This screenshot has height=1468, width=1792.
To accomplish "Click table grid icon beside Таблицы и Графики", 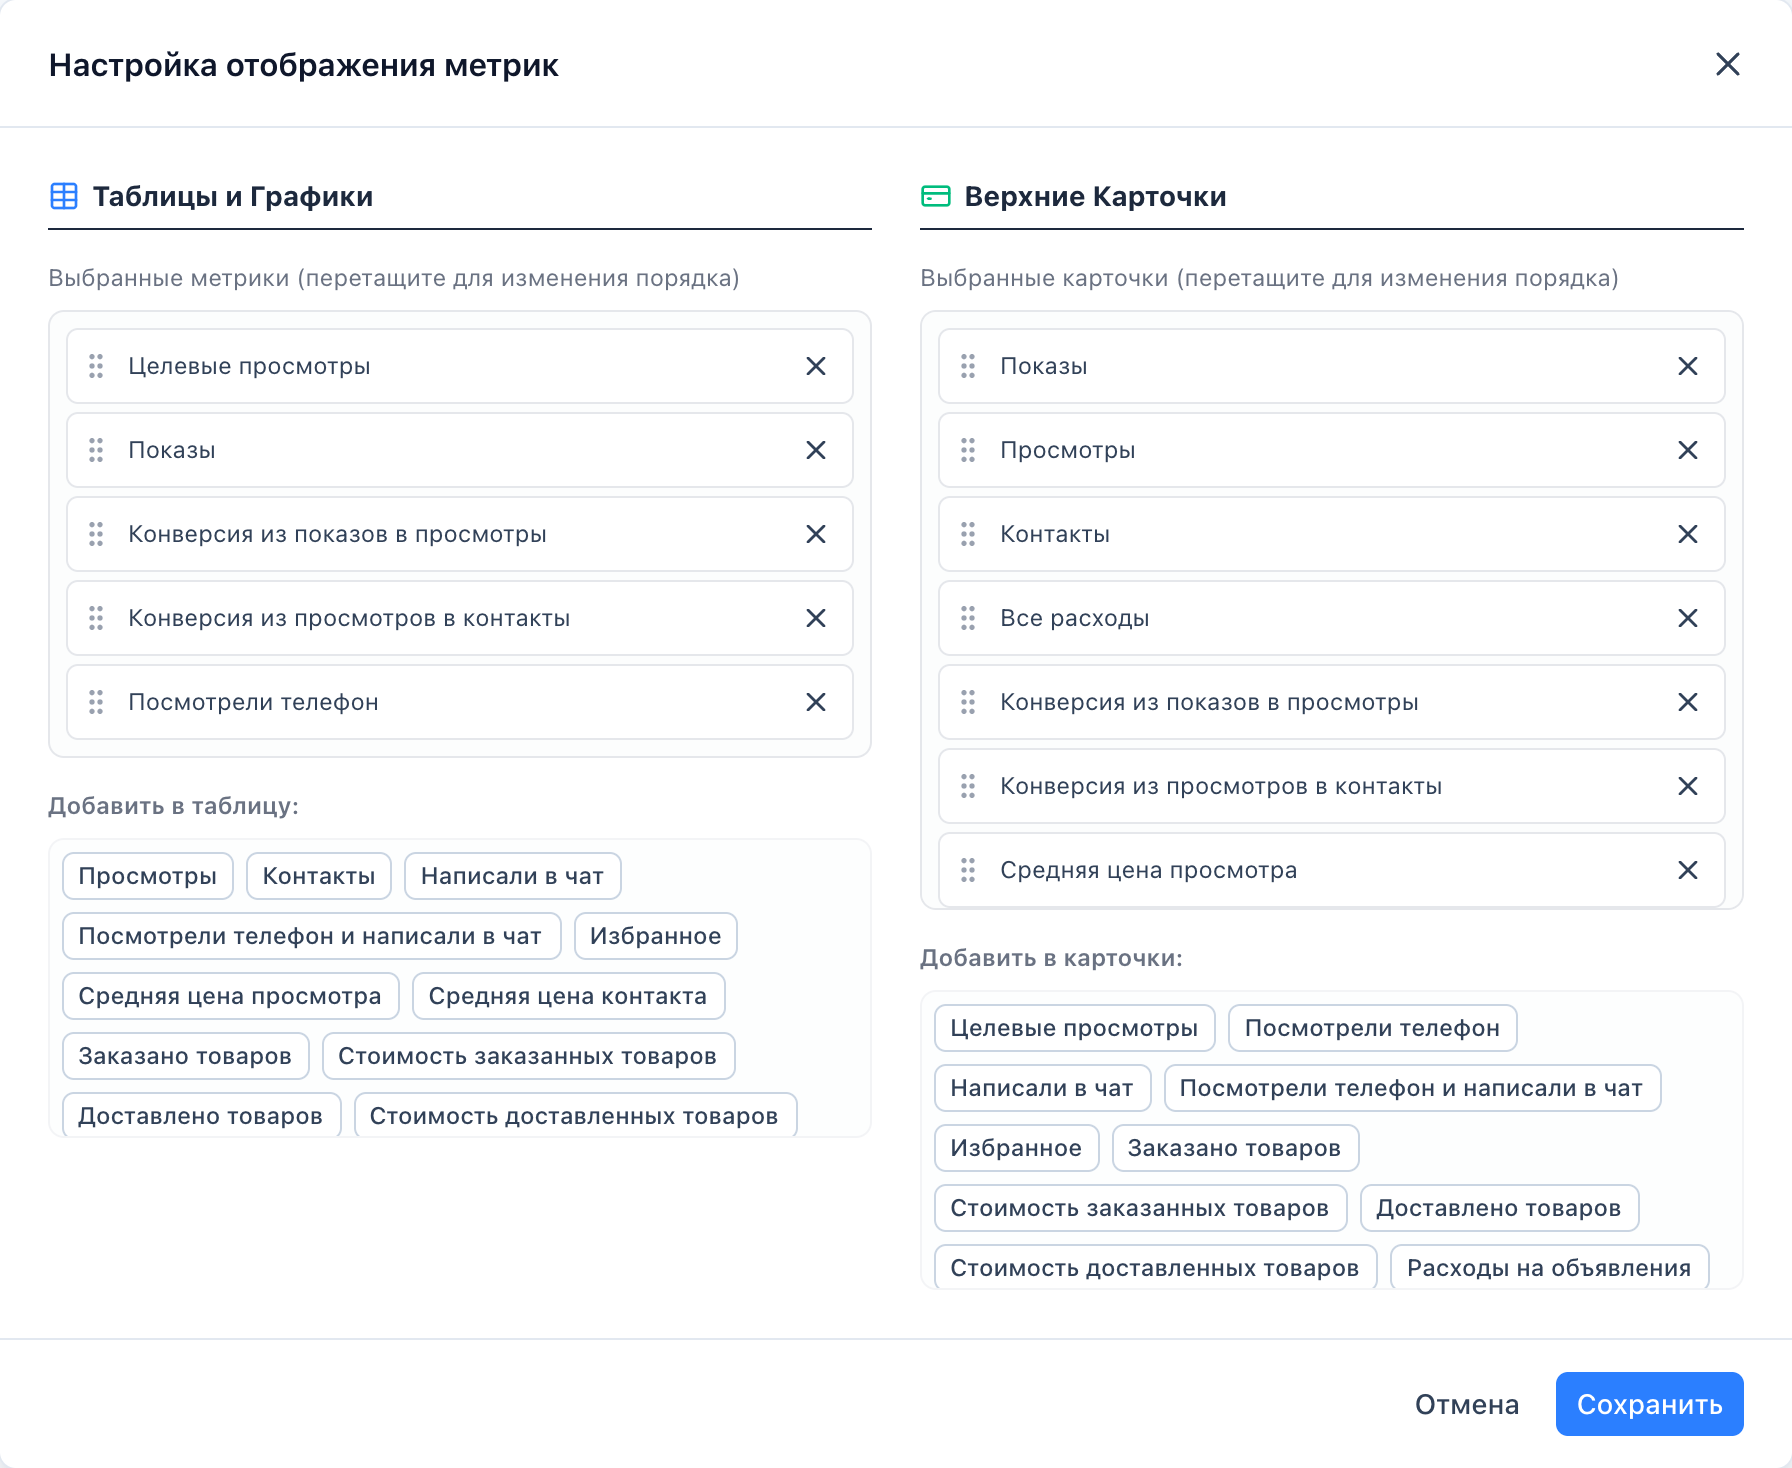I will pyautogui.click(x=64, y=196).
